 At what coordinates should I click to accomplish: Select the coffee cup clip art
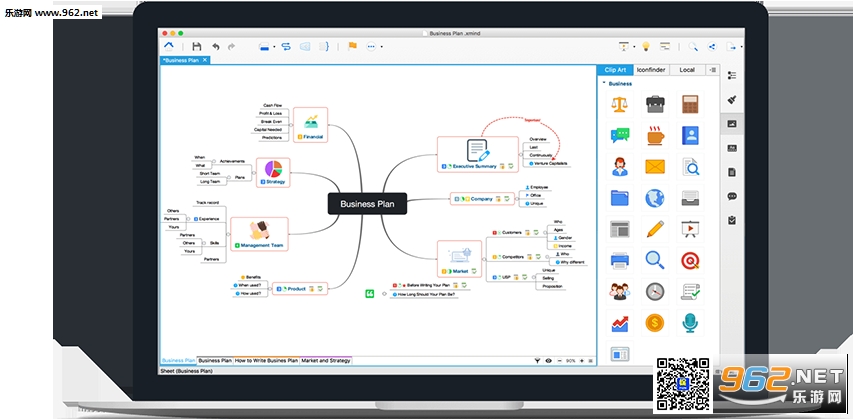(x=654, y=135)
